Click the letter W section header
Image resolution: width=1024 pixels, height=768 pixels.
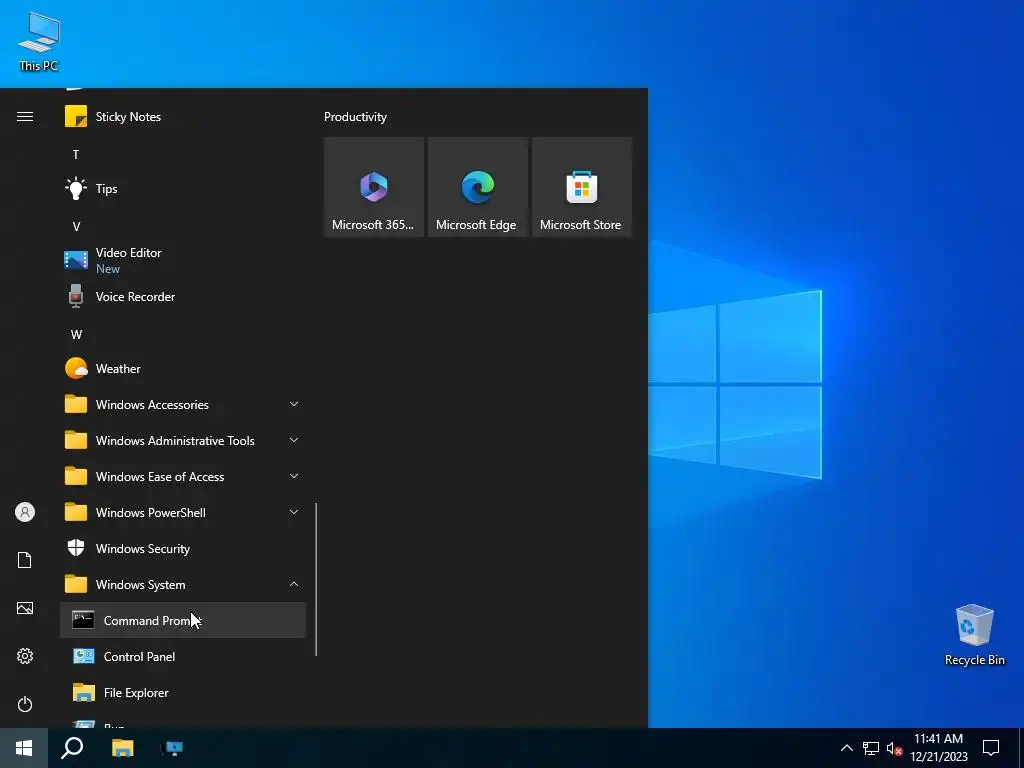76,334
